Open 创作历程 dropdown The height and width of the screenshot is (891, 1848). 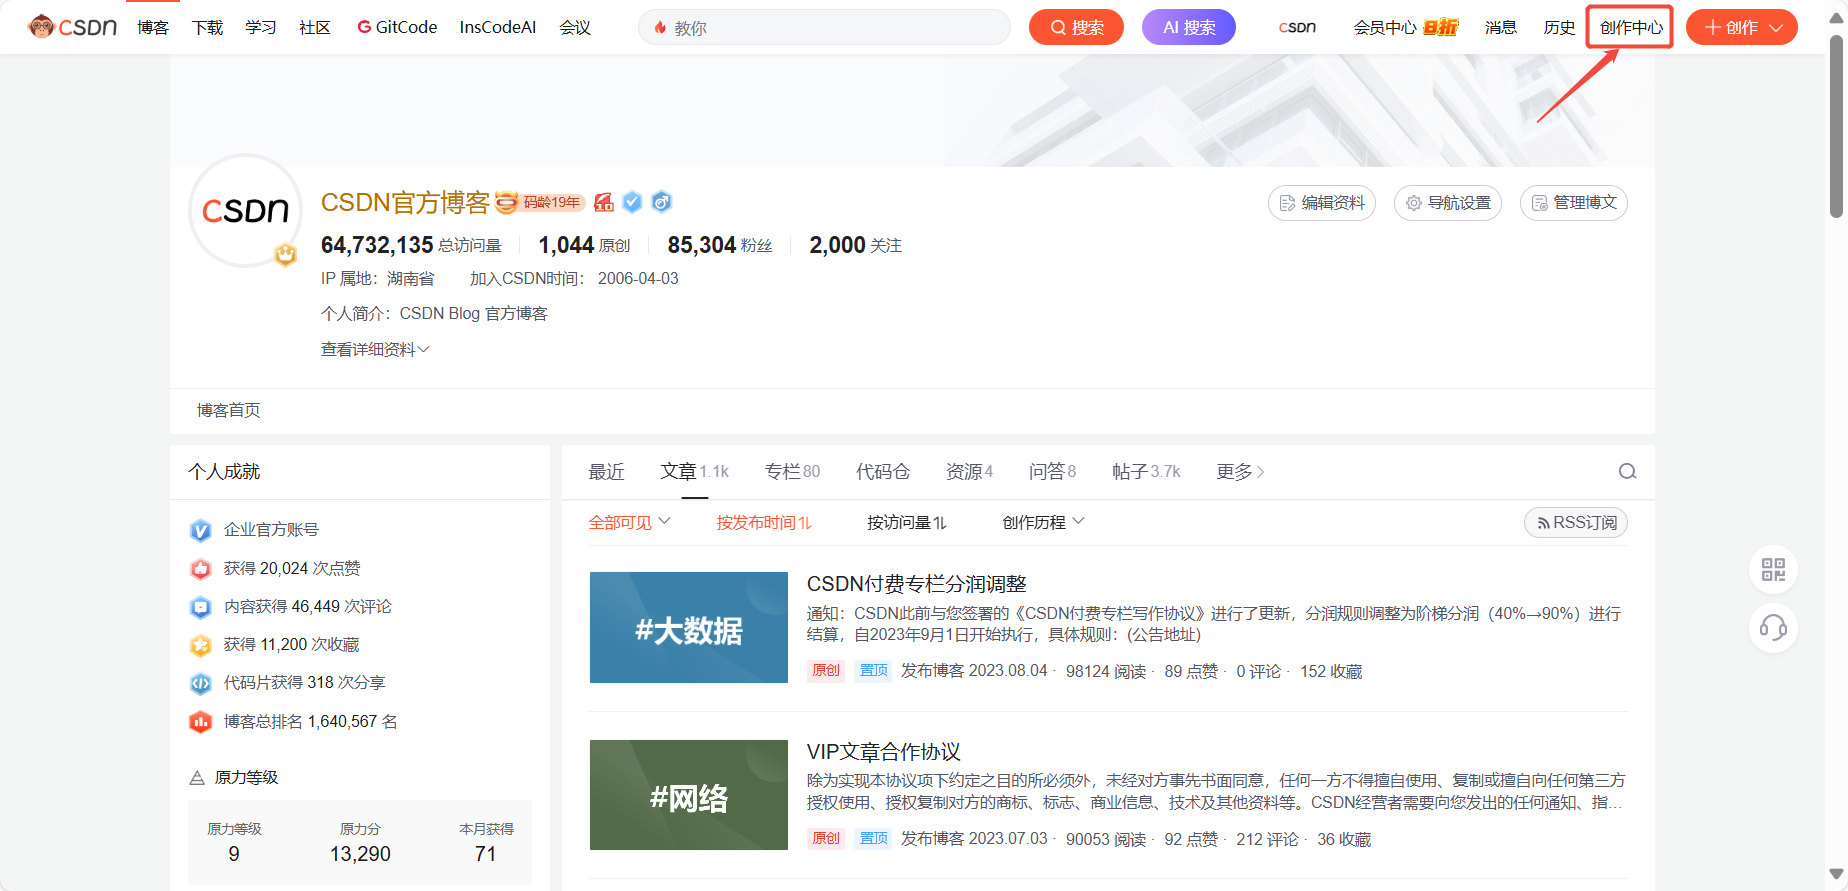[x=1044, y=523]
